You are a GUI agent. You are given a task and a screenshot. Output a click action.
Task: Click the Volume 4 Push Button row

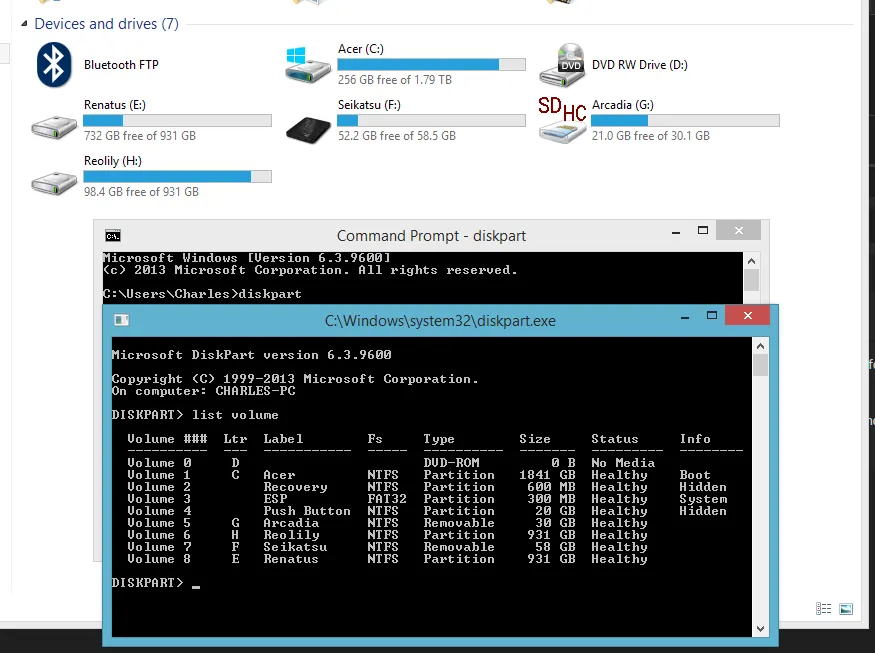click(427, 511)
